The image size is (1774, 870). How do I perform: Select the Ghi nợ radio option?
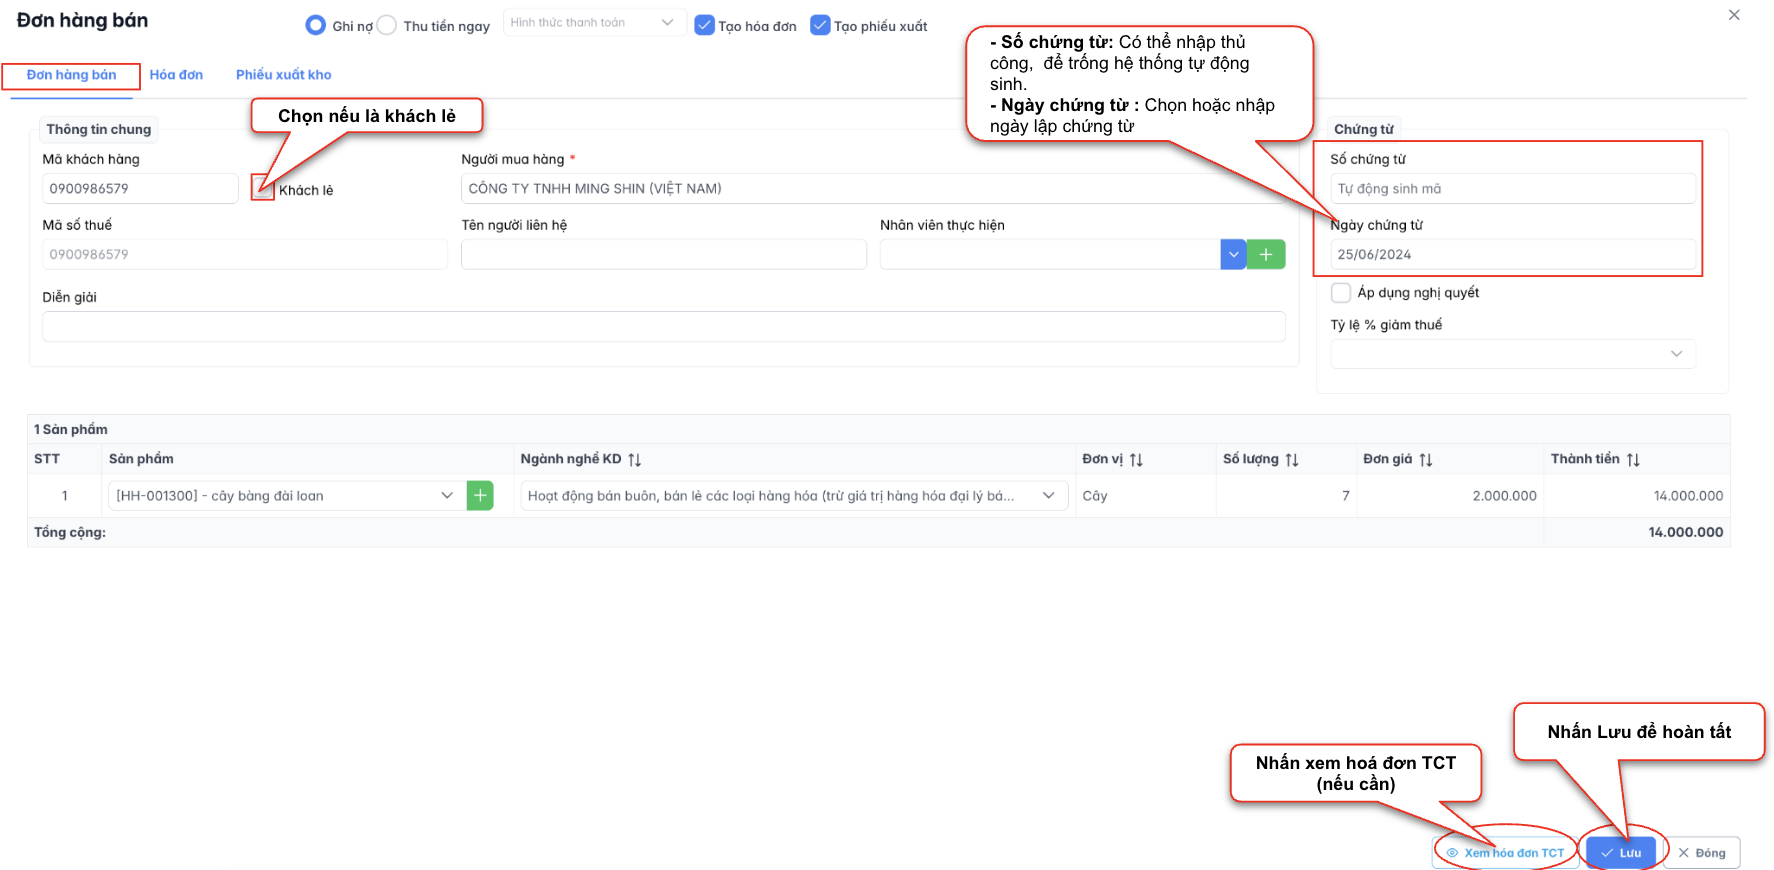click(x=316, y=25)
